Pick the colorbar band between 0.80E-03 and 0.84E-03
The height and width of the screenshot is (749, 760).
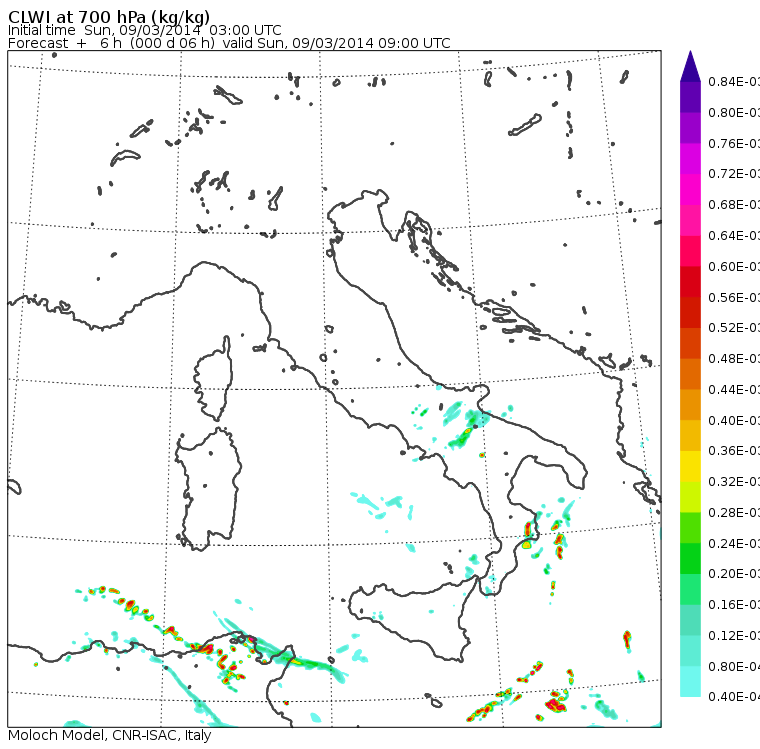[x=690, y=97]
